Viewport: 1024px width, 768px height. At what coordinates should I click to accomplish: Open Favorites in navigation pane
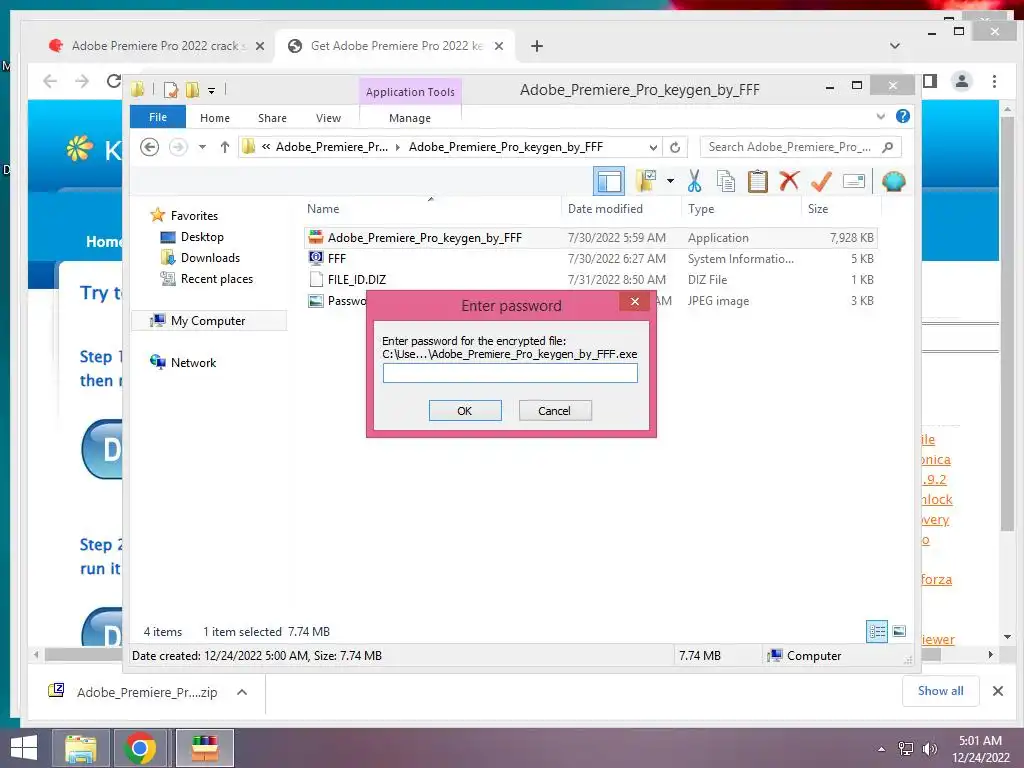point(194,216)
